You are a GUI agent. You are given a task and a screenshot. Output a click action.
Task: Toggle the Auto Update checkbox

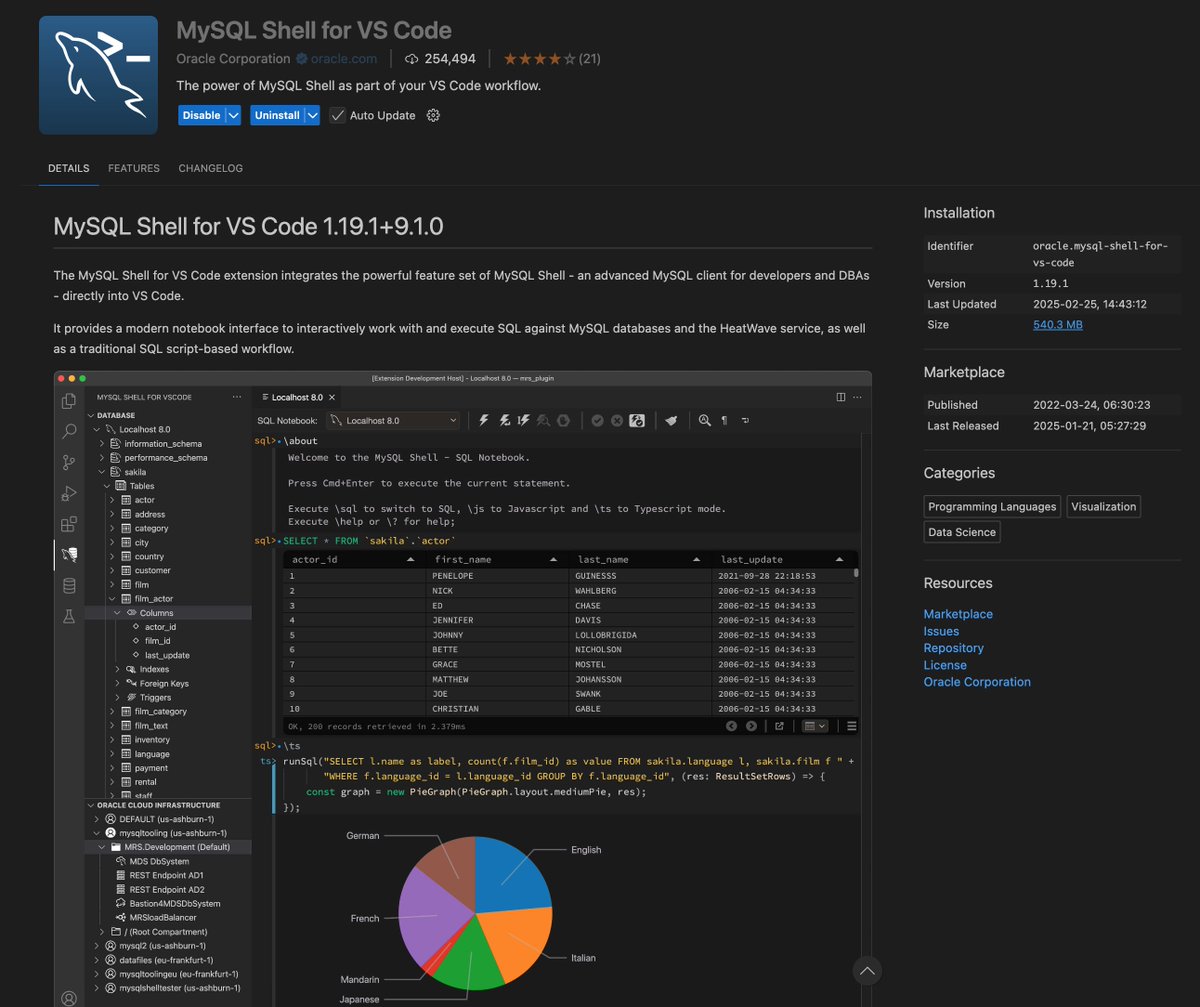pyautogui.click(x=337, y=115)
